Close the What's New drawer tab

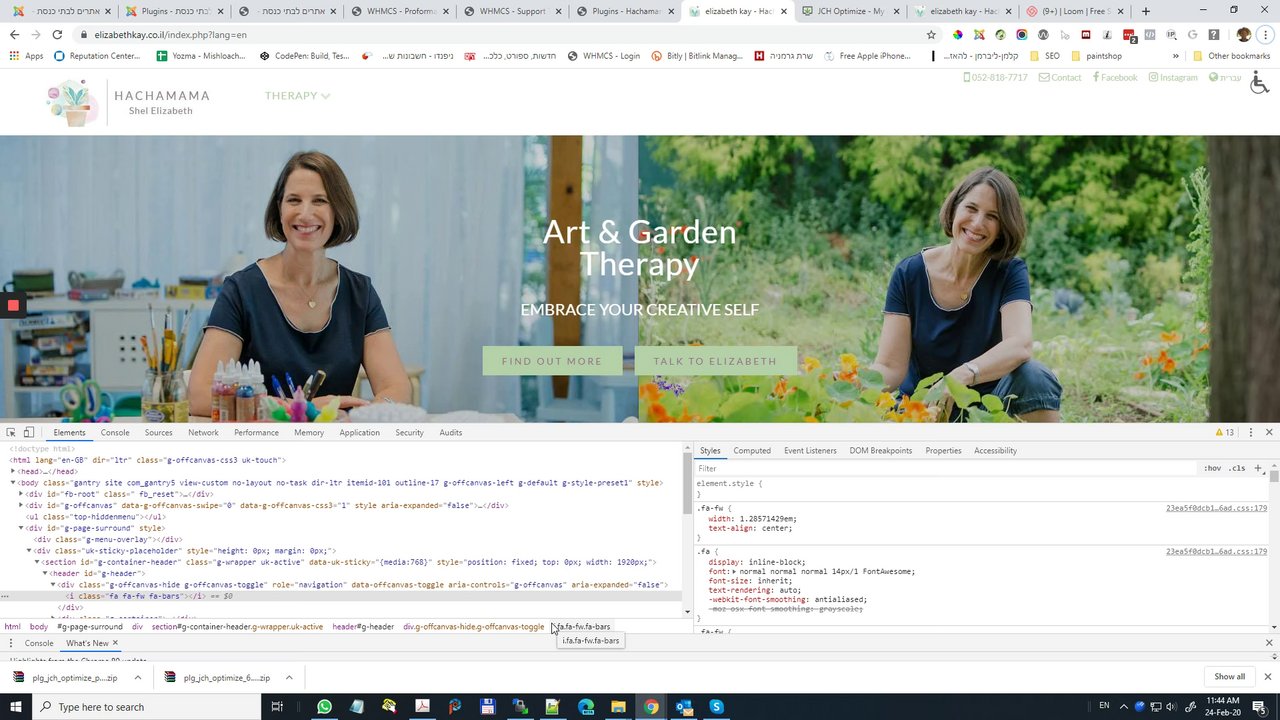[115, 643]
